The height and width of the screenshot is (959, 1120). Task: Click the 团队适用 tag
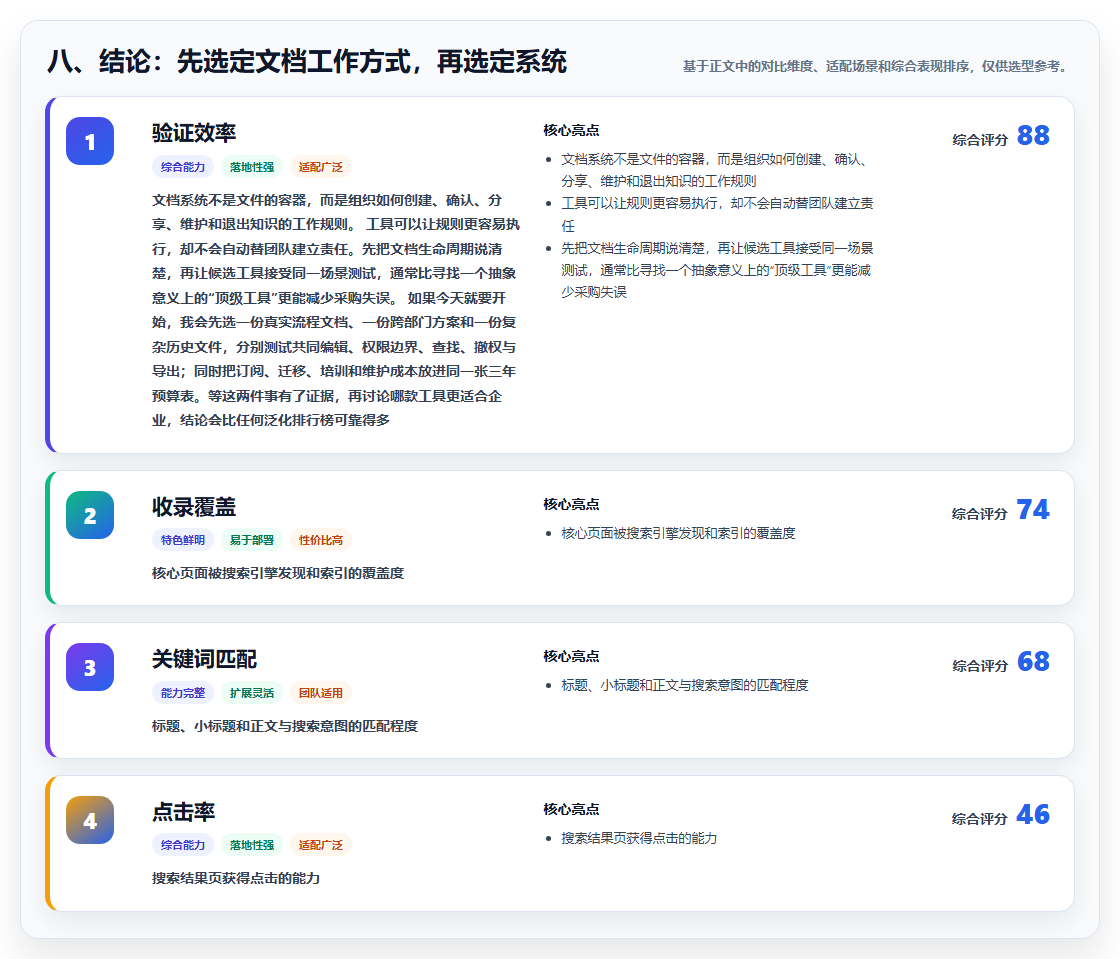click(321, 693)
